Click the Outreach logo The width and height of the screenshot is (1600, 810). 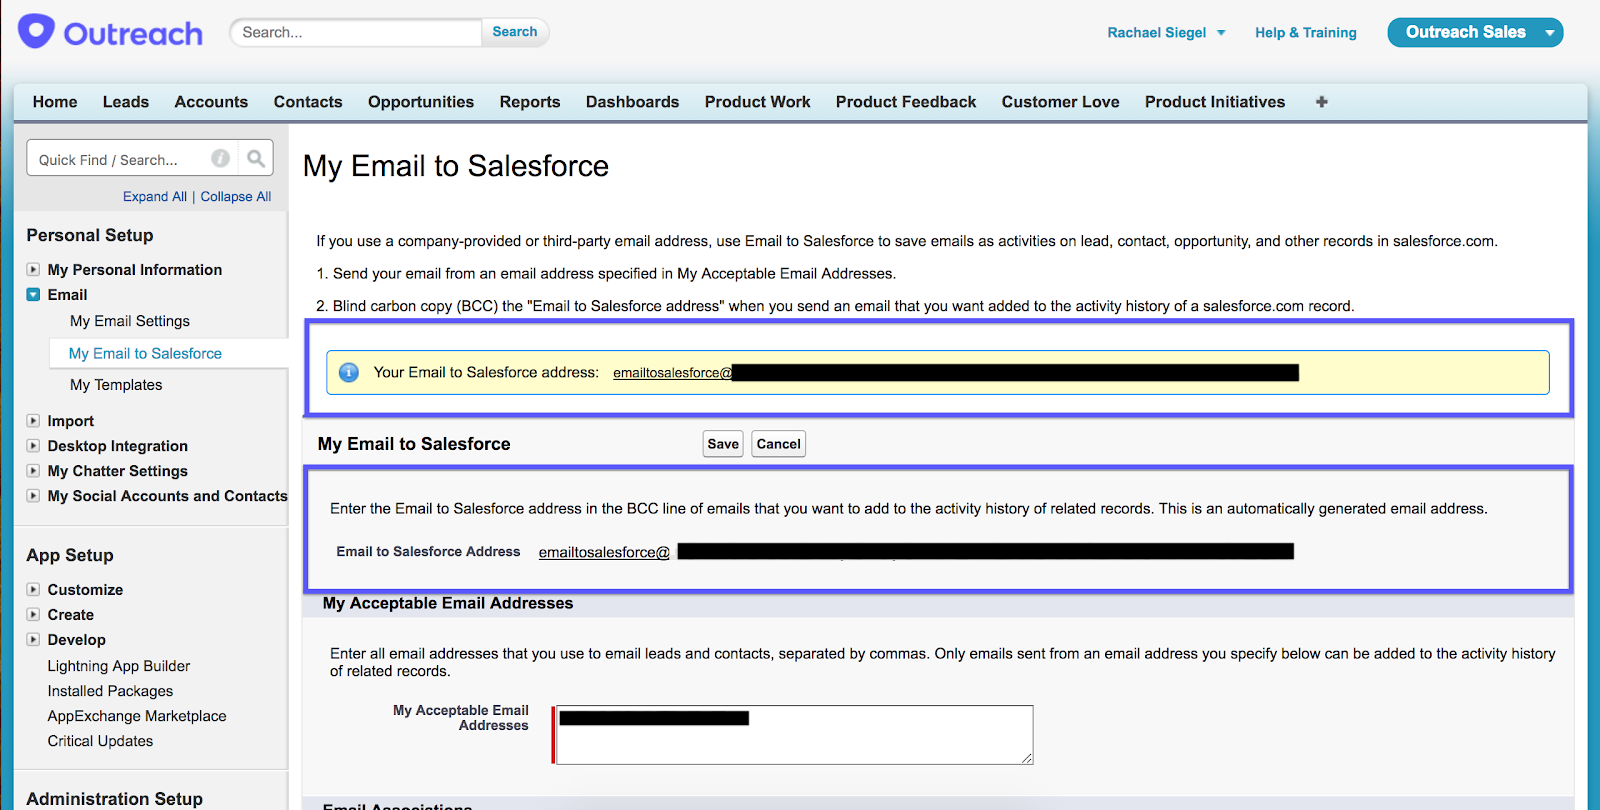[x=110, y=33]
